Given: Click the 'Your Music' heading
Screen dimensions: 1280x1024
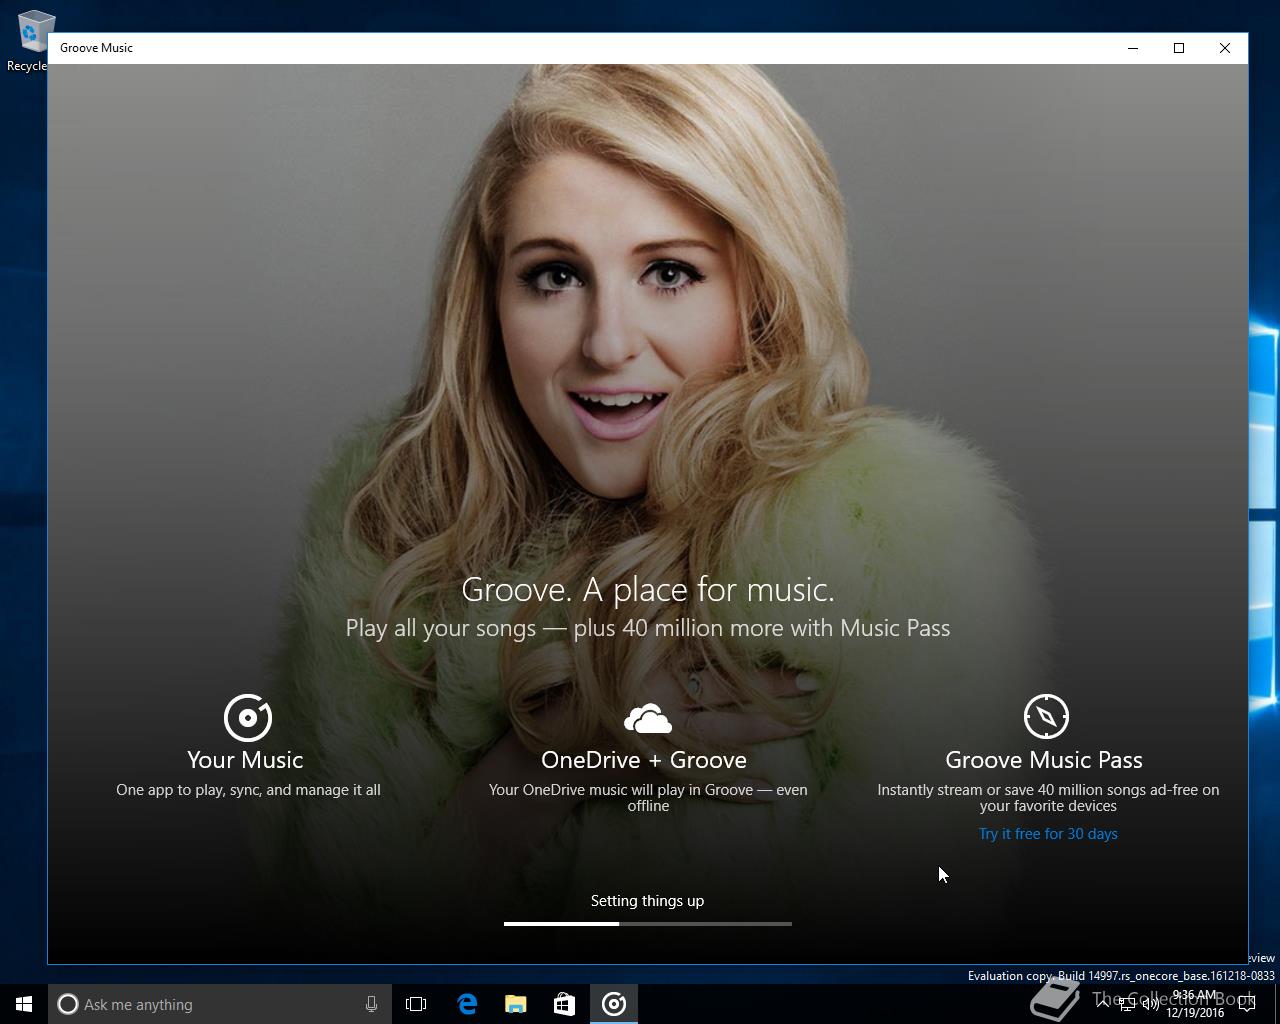Looking at the screenshot, I should click(x=245, y=760).
